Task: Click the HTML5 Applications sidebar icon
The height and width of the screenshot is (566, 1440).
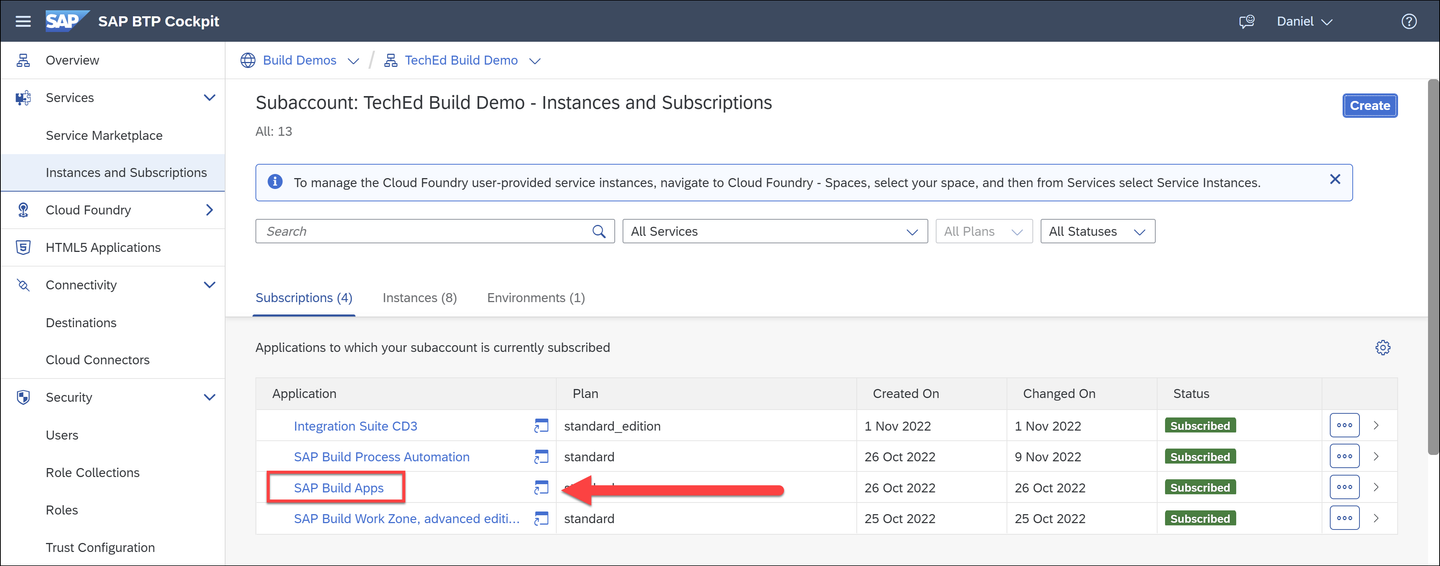Action: 23,247
